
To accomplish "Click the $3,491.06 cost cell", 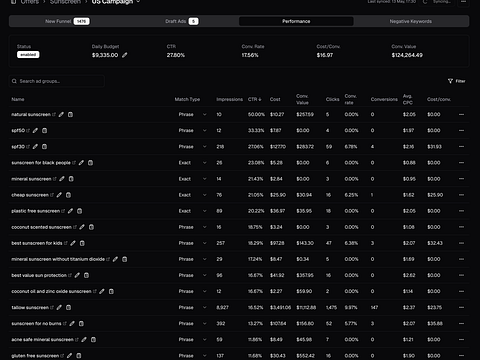I will pos(280,307).
